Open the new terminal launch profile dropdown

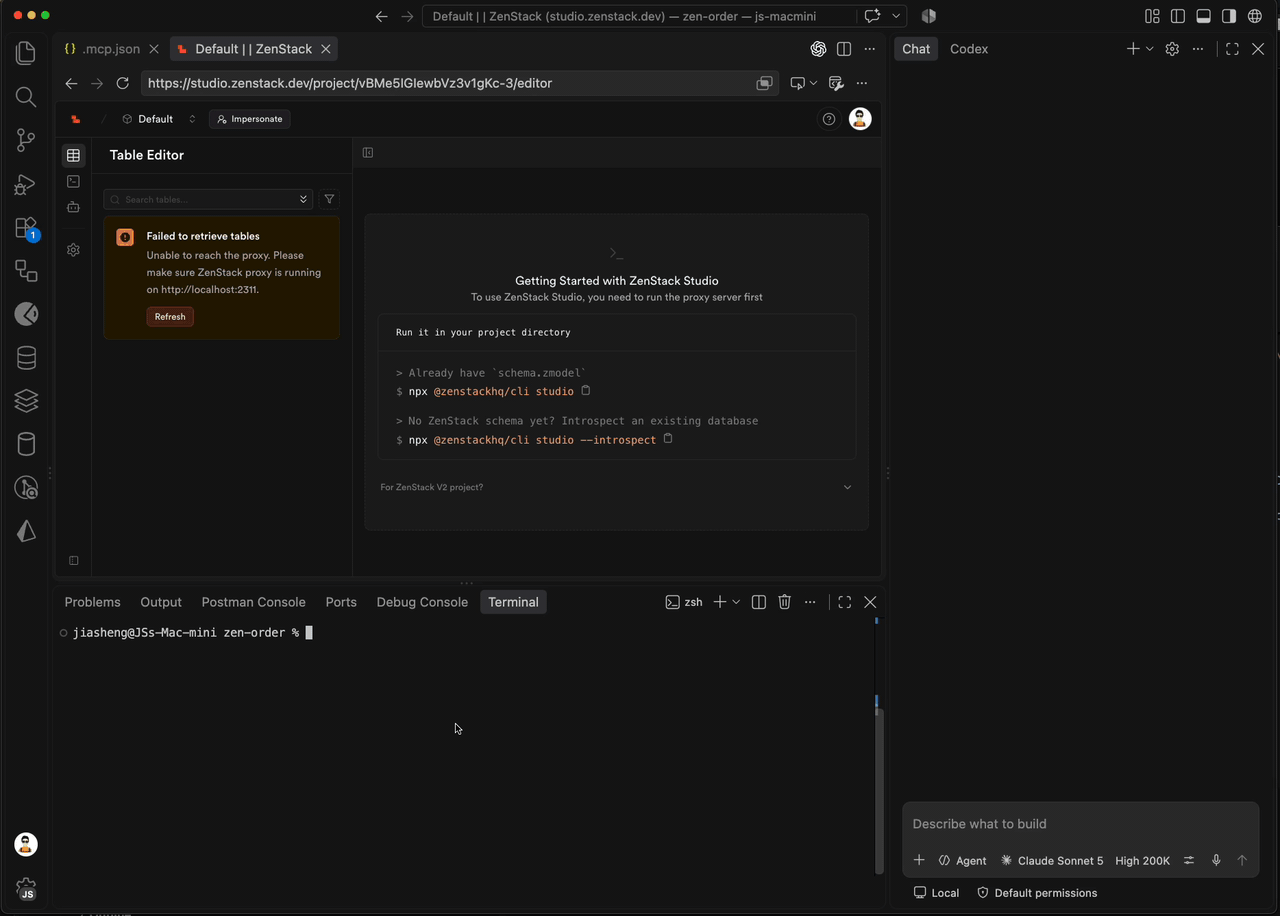click(x=736, y=602)
